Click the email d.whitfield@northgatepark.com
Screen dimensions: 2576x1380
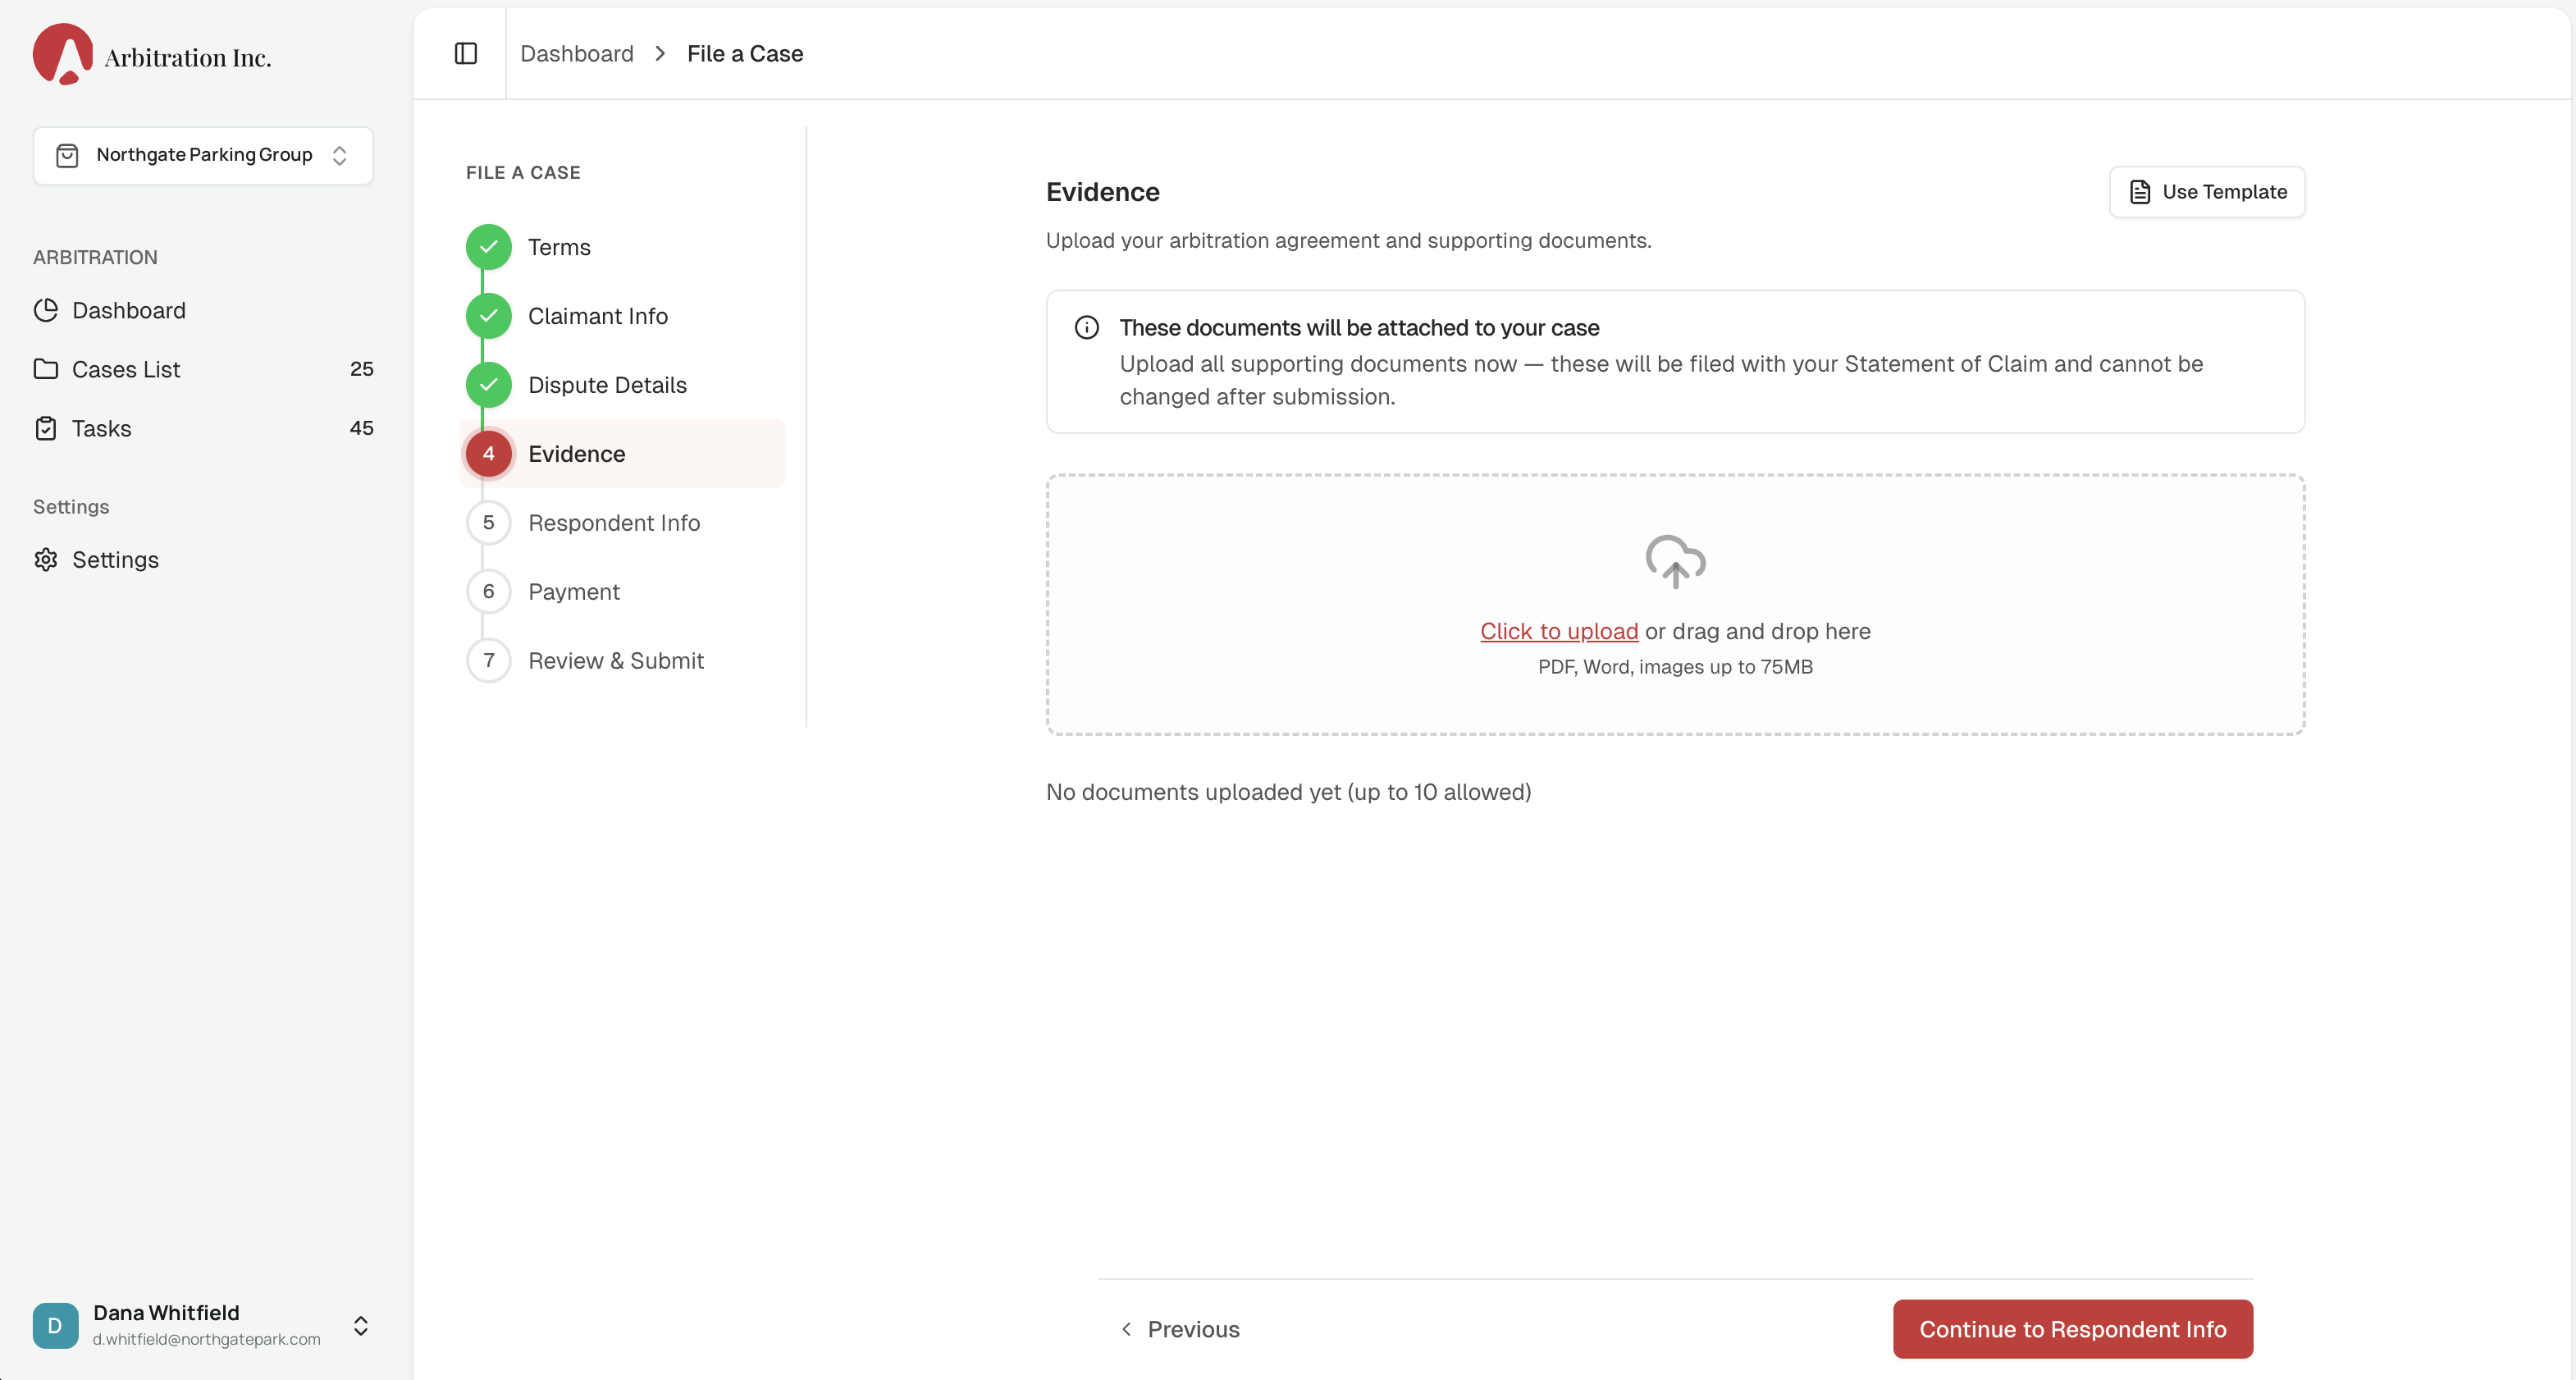tap(207, 1339)
